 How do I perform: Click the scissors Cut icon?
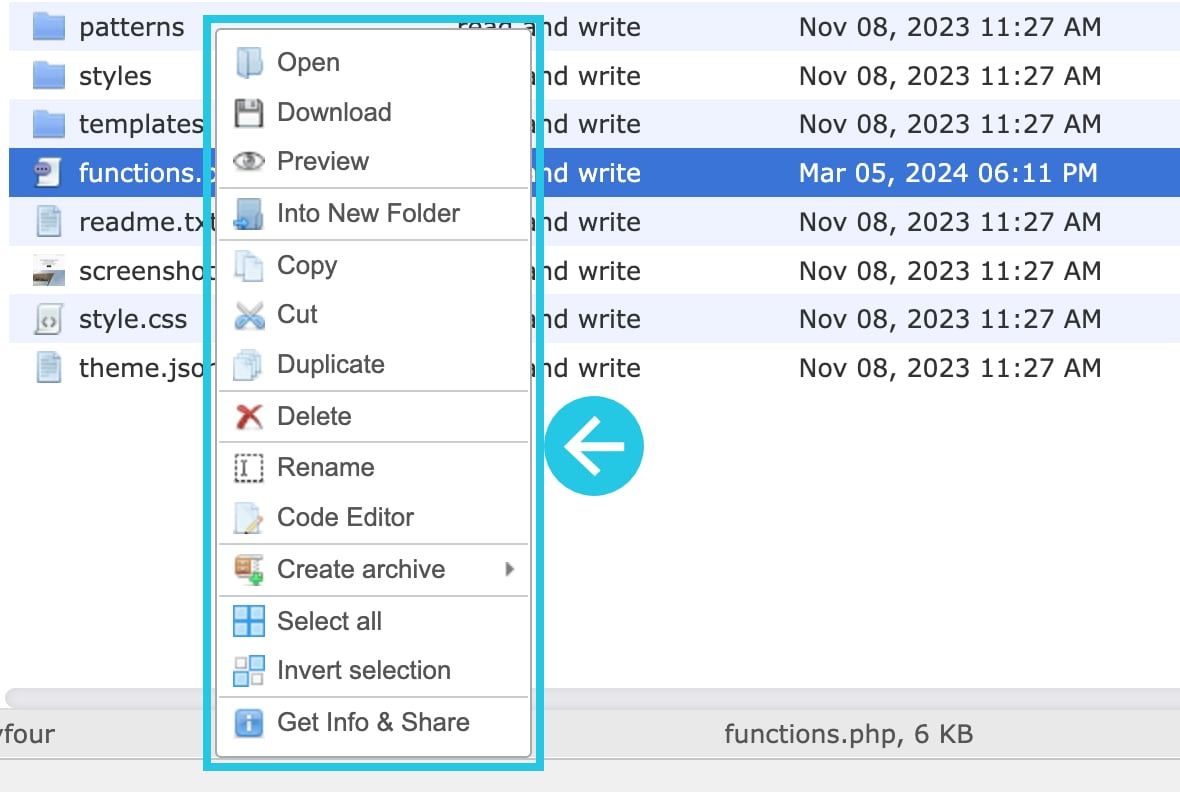pyautogui.click(x=248, y=315)
